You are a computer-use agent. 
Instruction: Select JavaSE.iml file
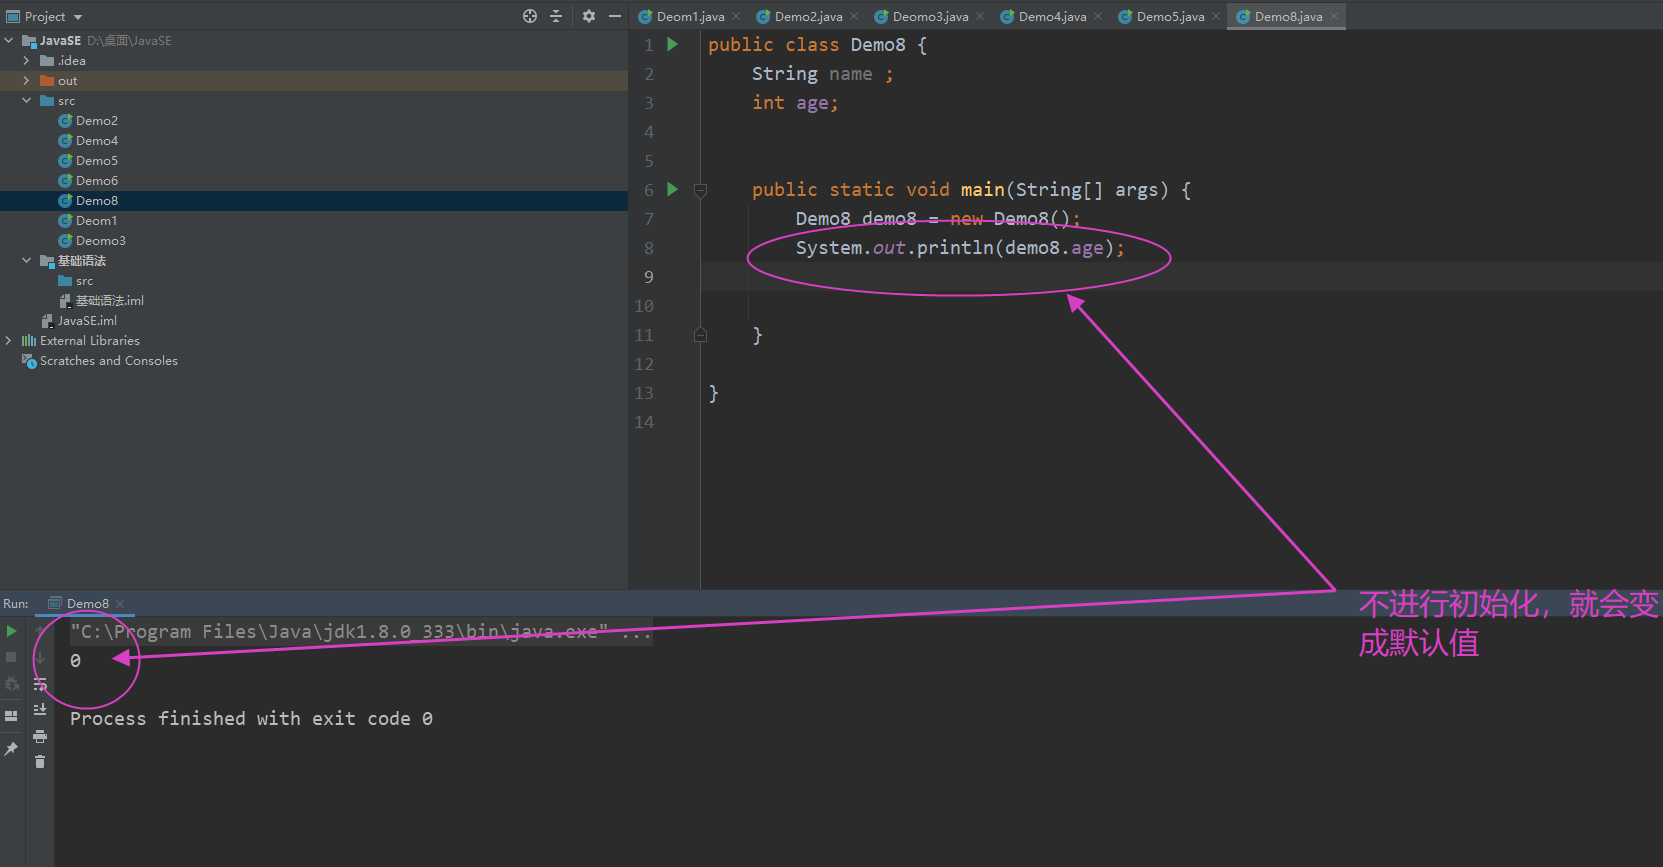click(87, 321)
